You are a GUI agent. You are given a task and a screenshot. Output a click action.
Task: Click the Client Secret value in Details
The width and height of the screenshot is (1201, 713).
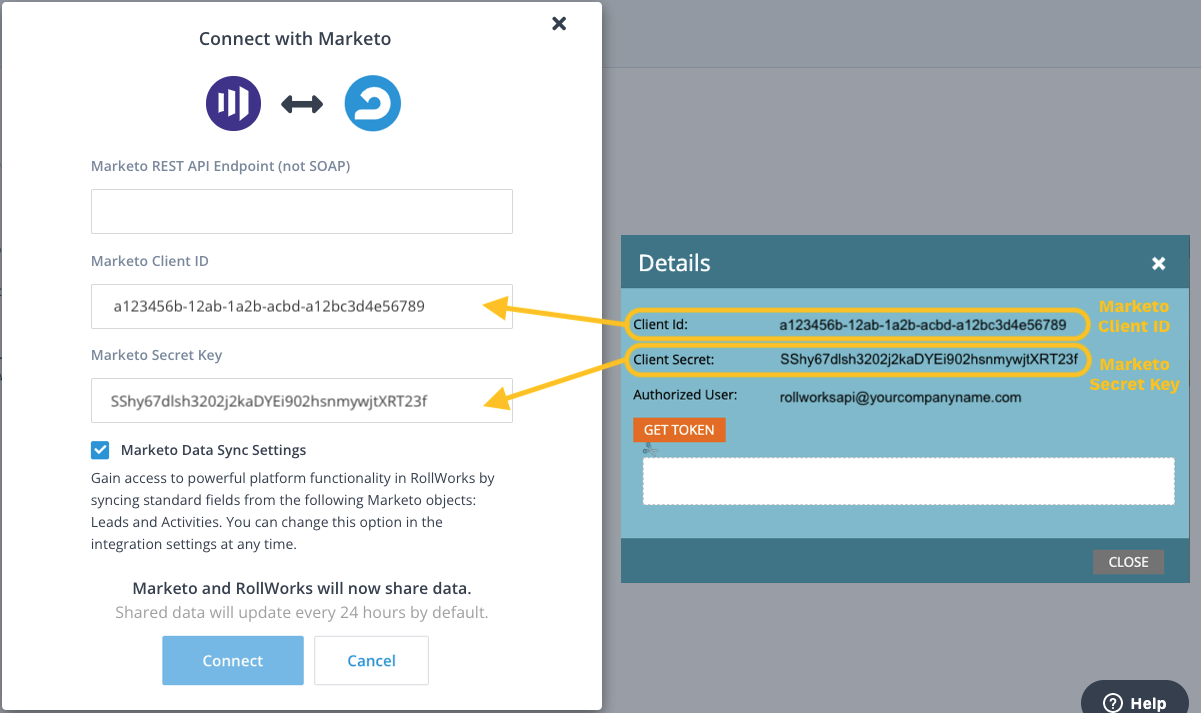coord(928,359)
